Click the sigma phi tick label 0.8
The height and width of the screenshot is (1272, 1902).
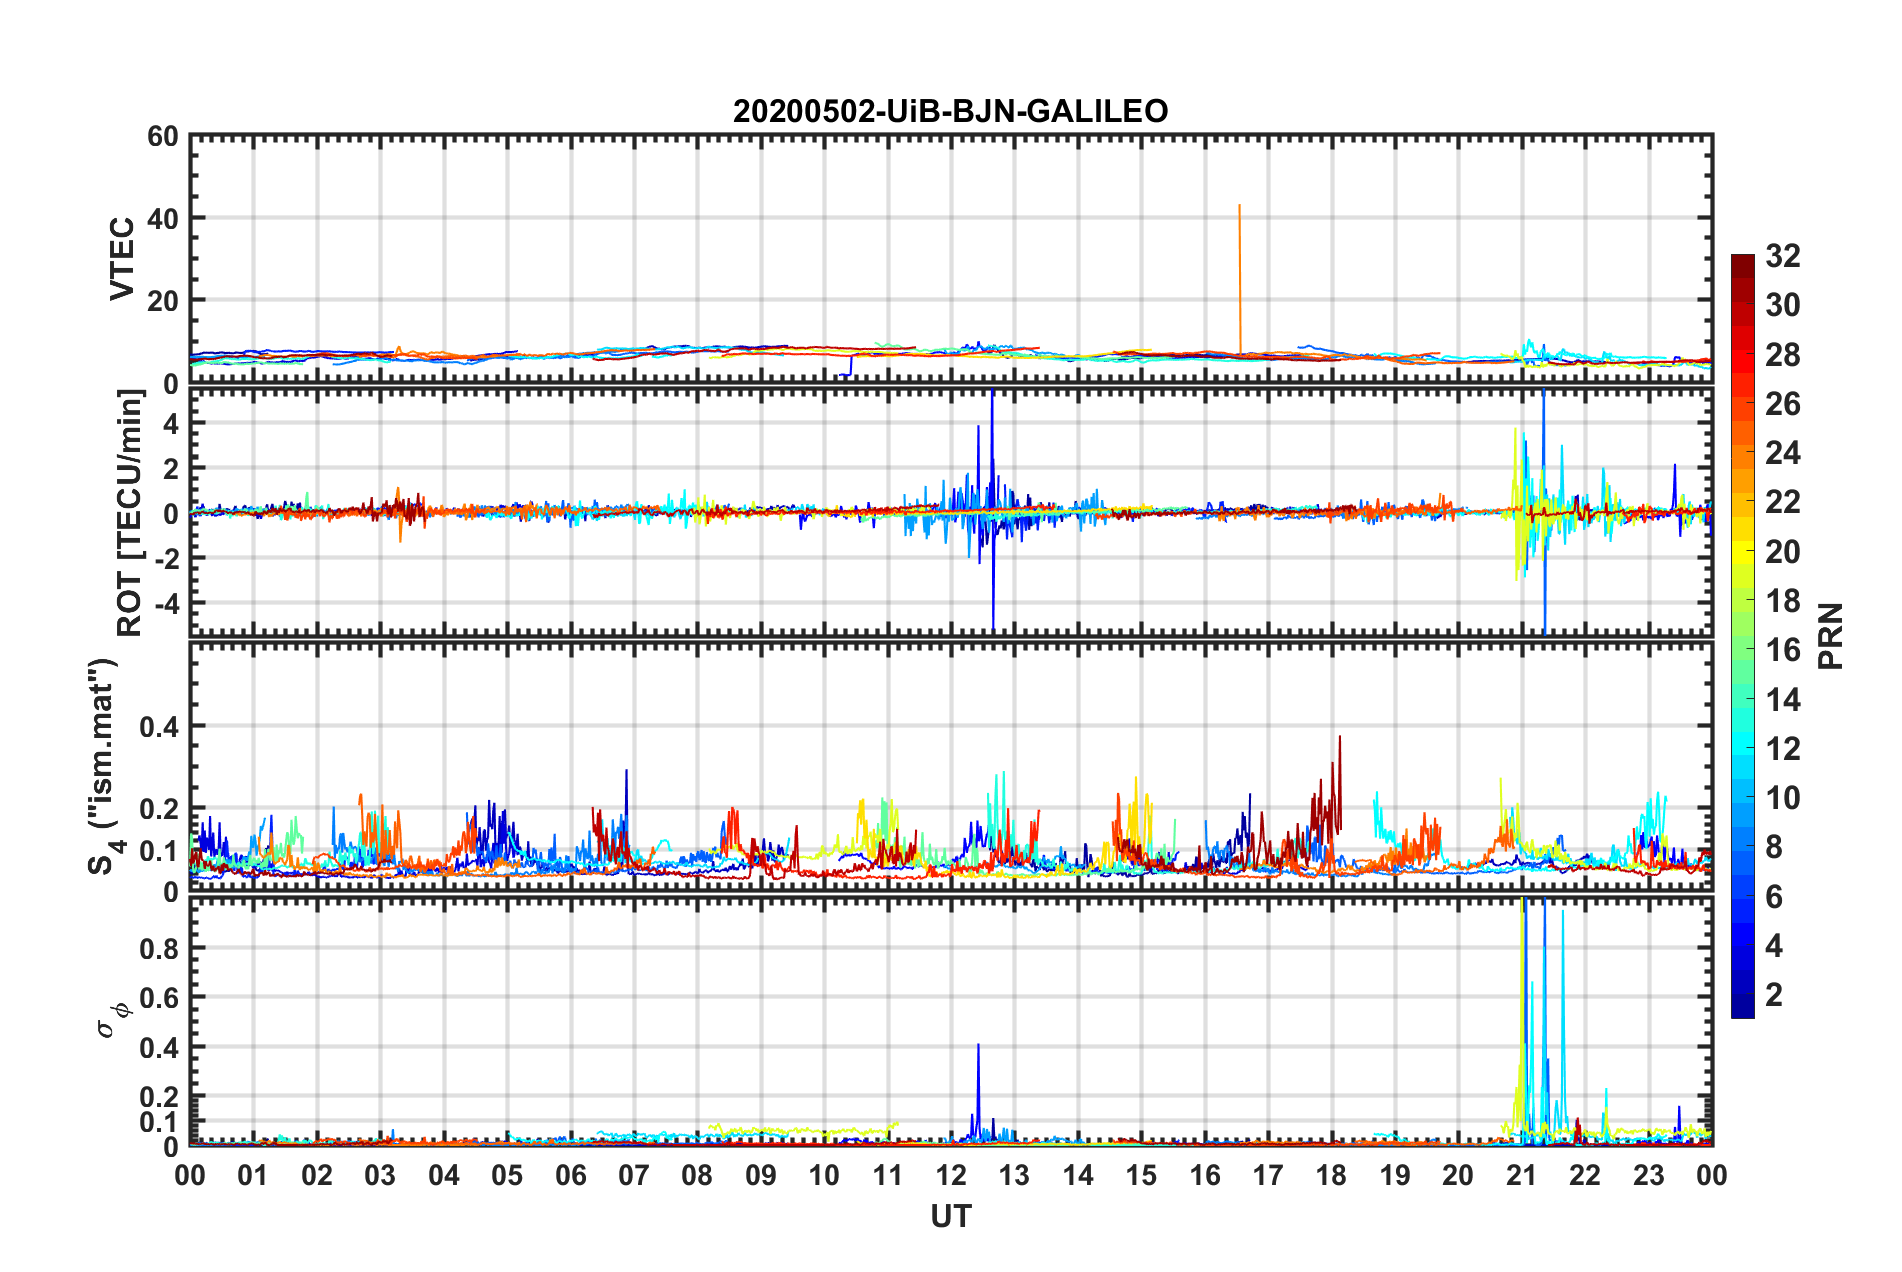coord(160,949)
